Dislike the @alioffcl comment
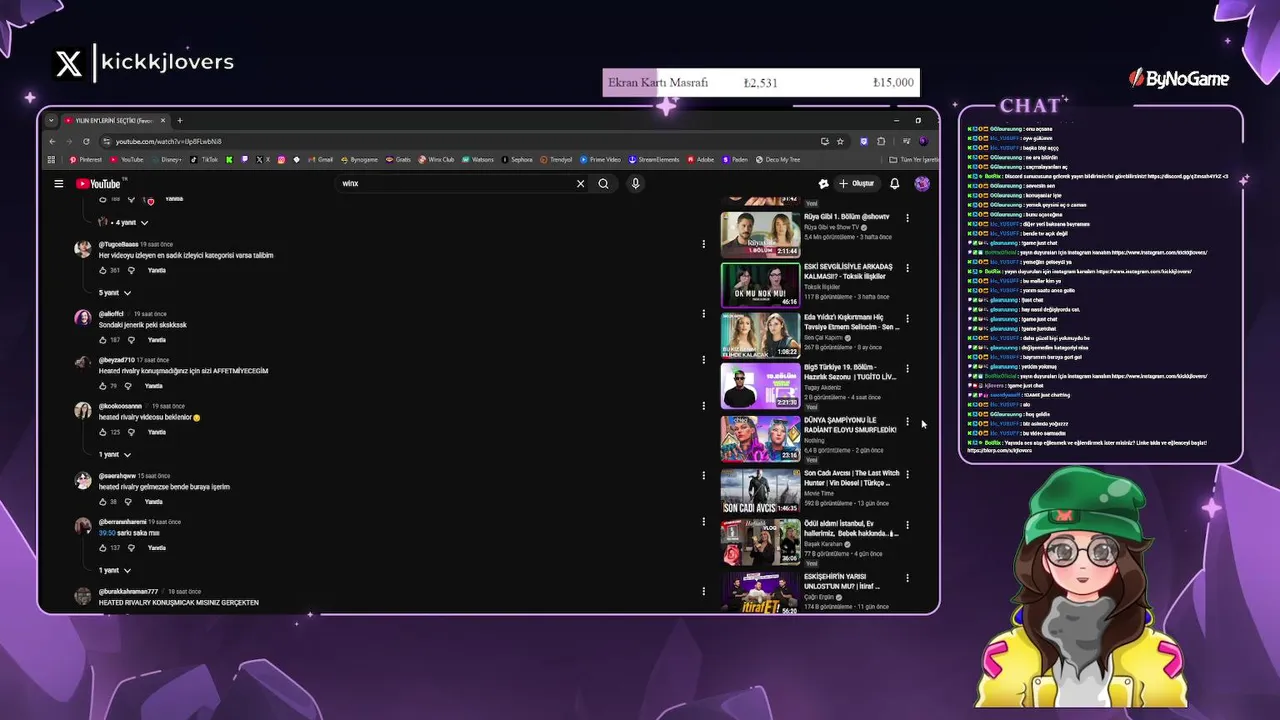Image resolution: width=1280 pixels, height=720 pixels. [129, 340]
